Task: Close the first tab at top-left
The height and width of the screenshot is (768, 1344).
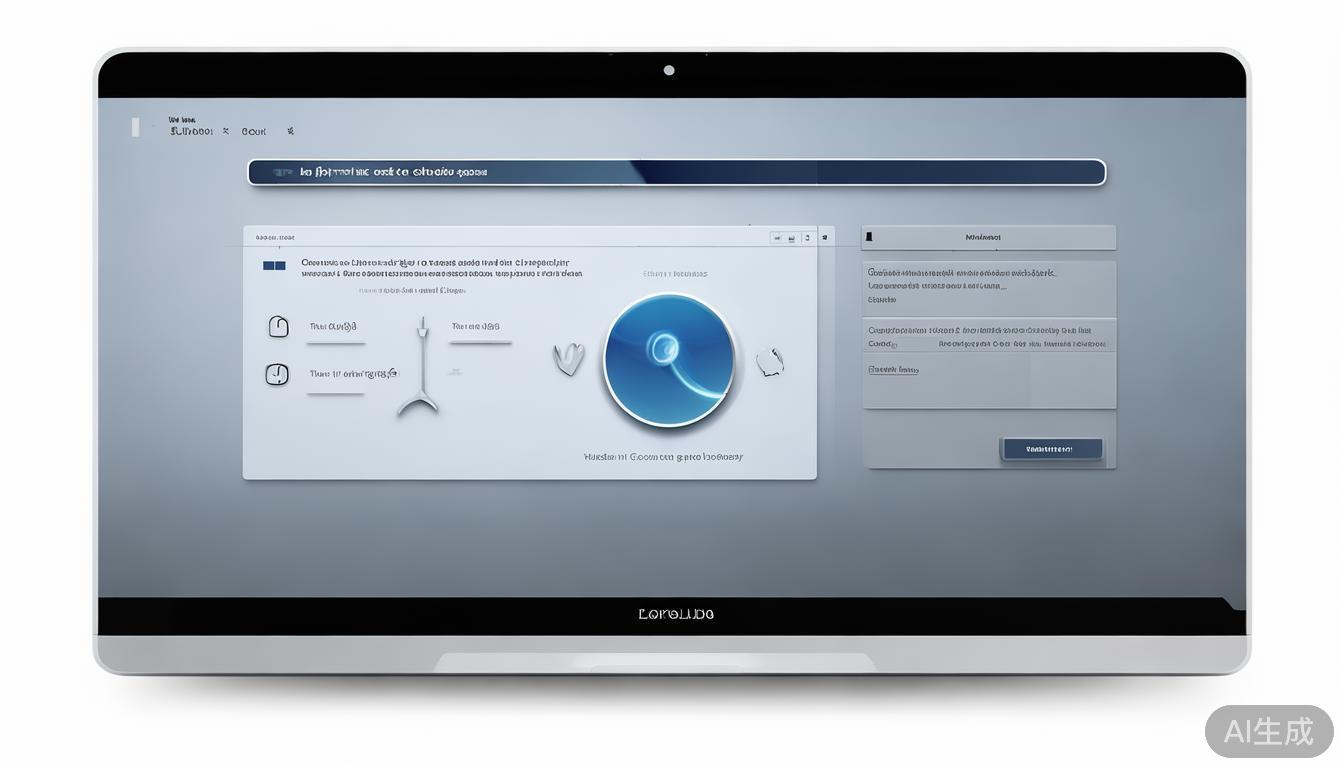Action: click(x=226, y=131)
